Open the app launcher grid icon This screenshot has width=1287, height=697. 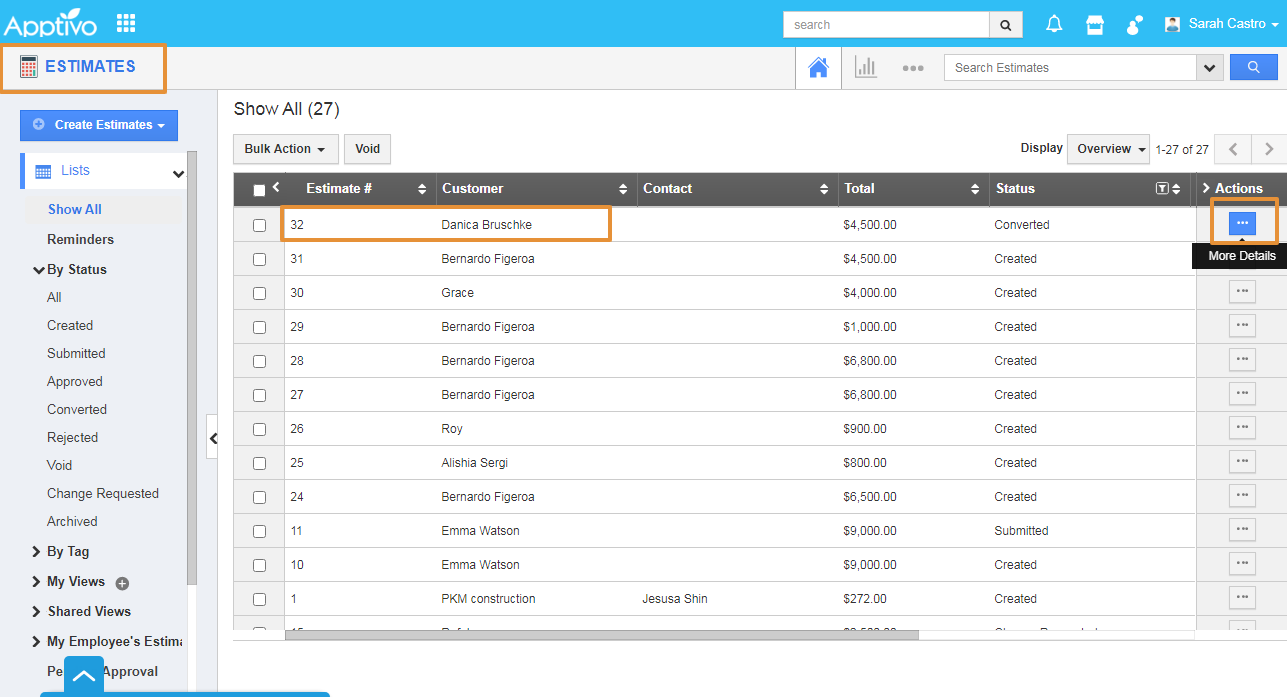pos(126,23)
